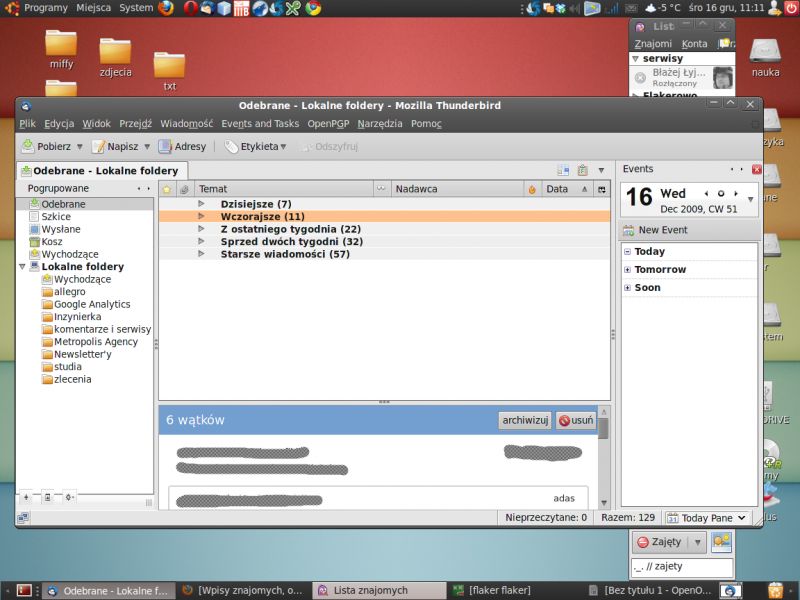The height and width of the screenshot is (600, 800).
Task: Expand the Dzisiejsze (7) group
Action: (x=201, y=204)
